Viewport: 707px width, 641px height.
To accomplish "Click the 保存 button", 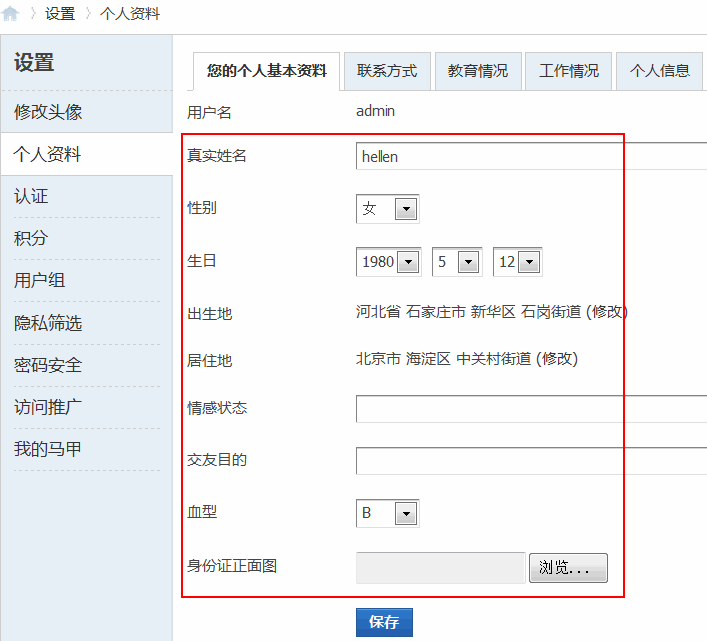I will coord(384,622).
